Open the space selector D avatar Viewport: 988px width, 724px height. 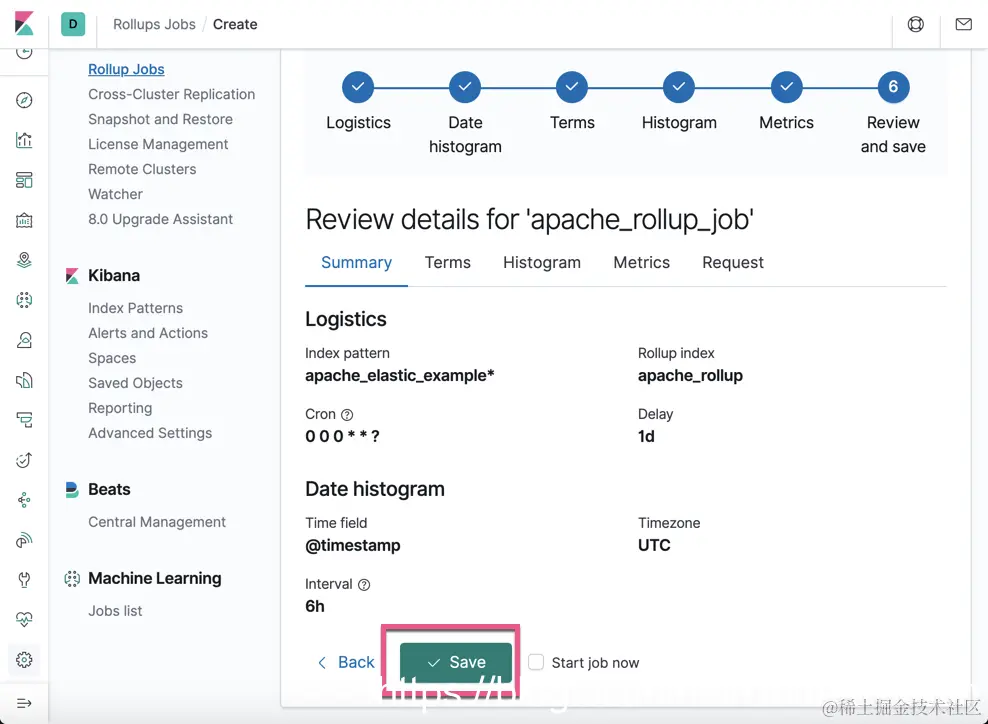(x=73, y=24)
